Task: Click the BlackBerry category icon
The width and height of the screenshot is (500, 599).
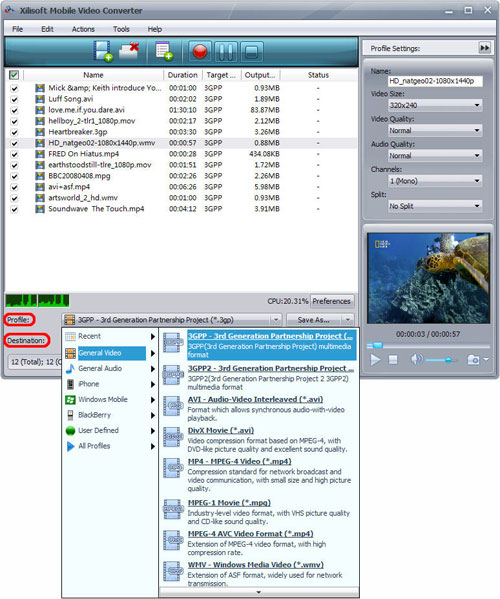Action: (71, 415)
